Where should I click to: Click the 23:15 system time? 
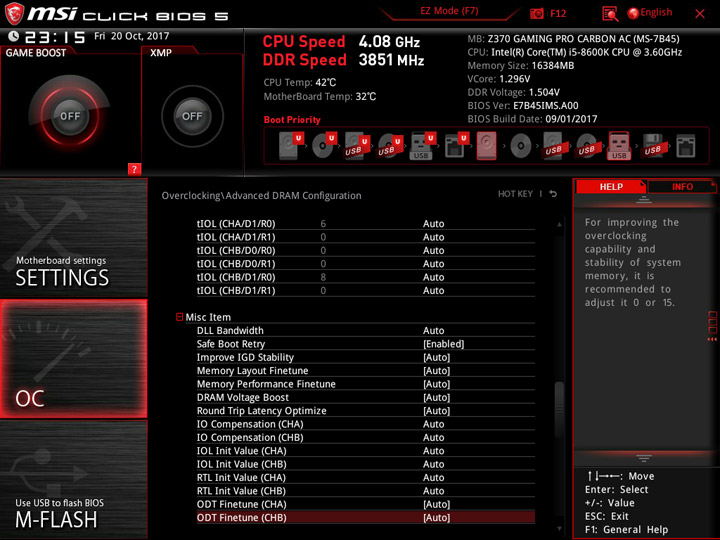tap(55, 37)
